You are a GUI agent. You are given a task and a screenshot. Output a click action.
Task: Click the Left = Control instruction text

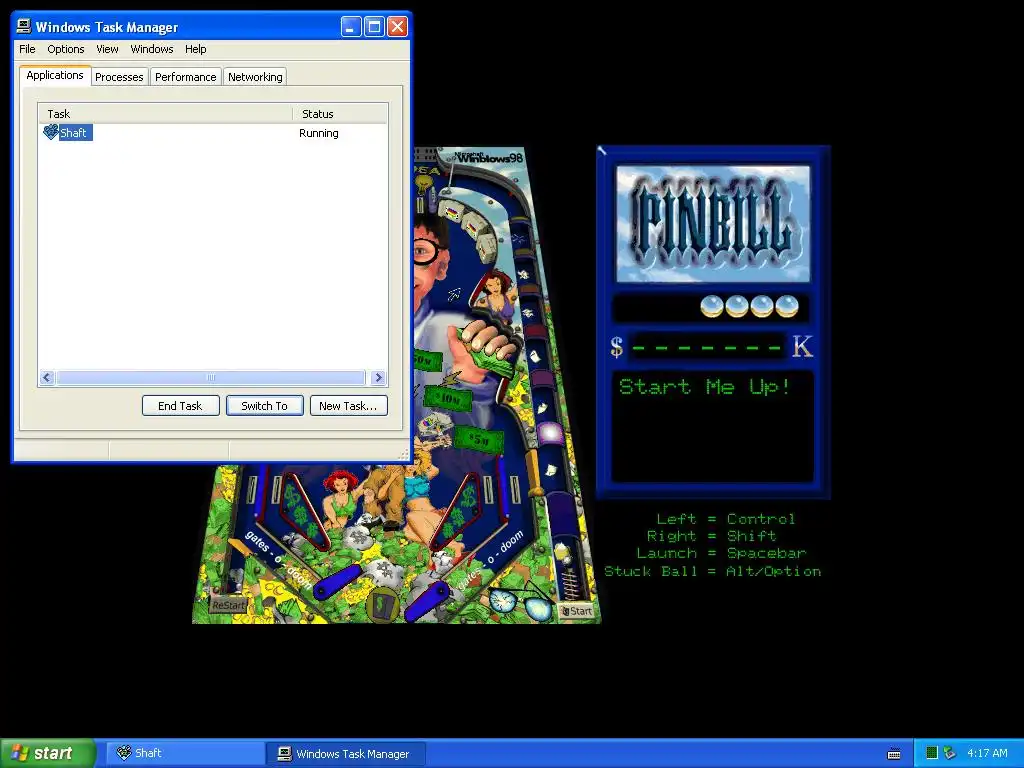pos(726,519)
